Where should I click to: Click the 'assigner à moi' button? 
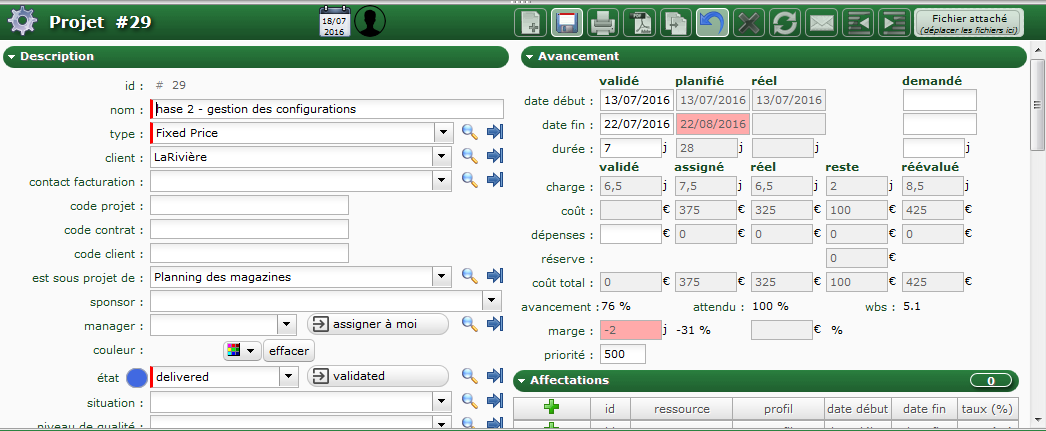377,324
